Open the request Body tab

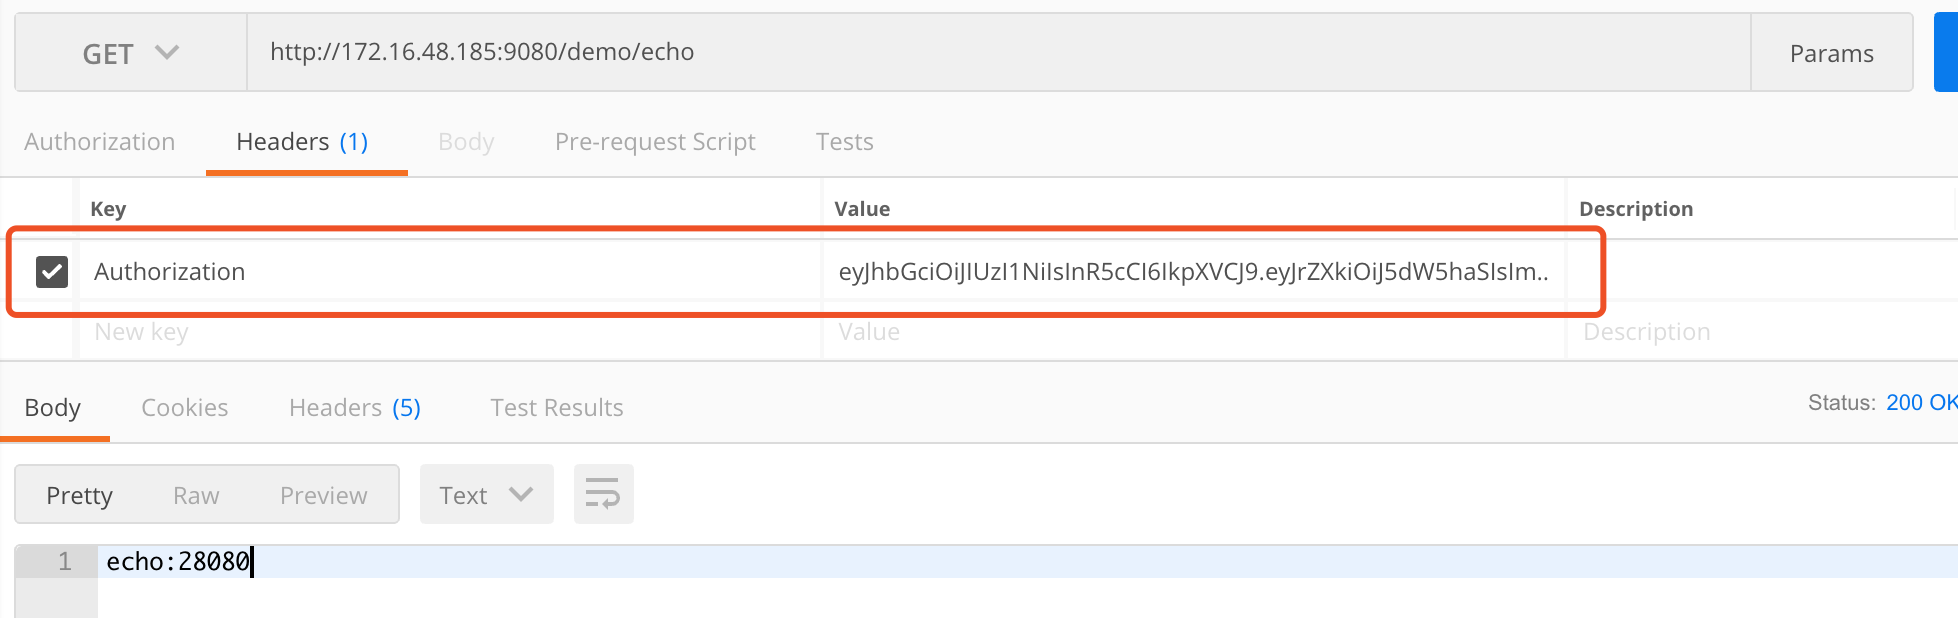466,142
